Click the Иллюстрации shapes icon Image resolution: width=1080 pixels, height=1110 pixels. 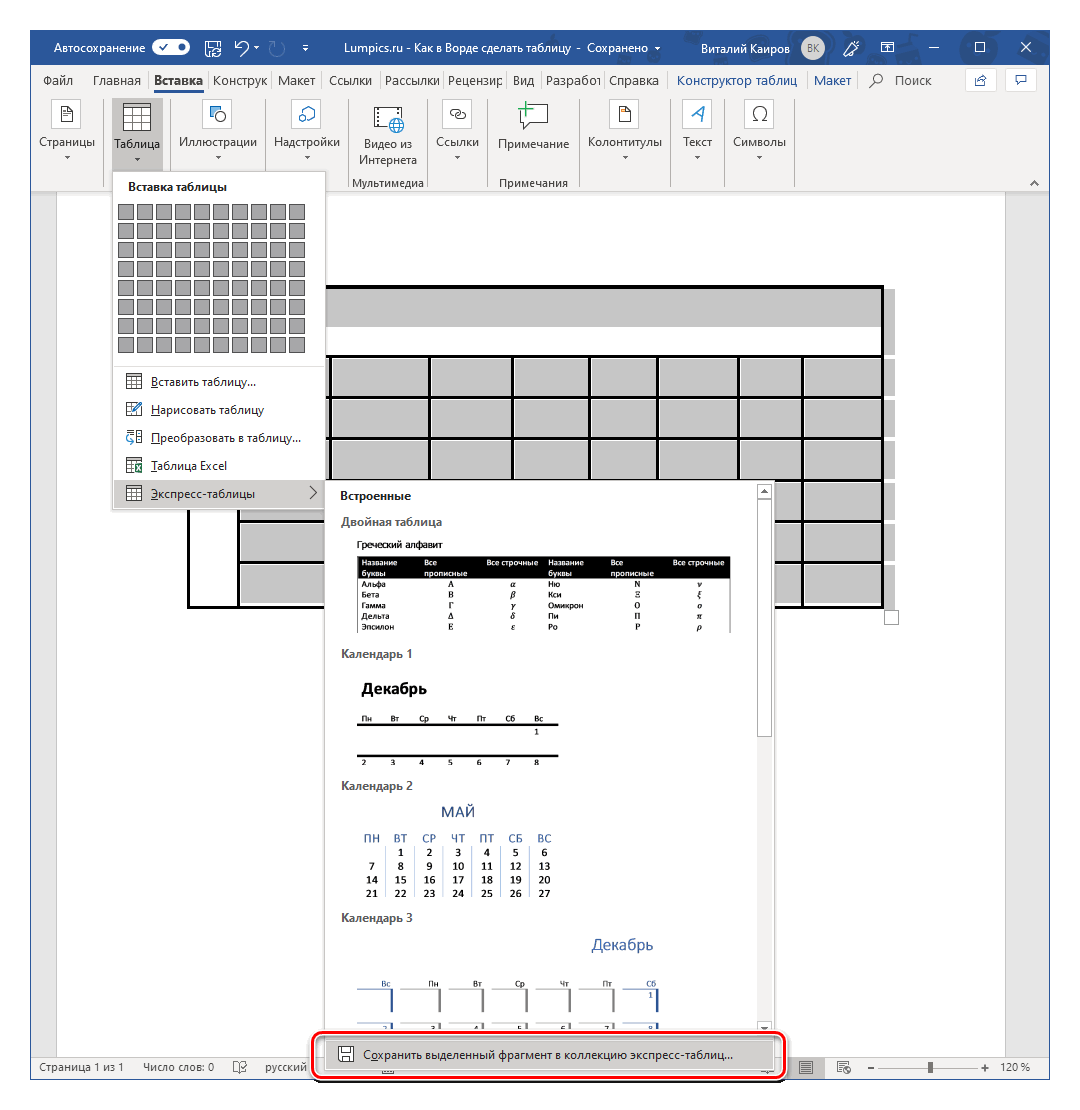click(x=217, y=115)
